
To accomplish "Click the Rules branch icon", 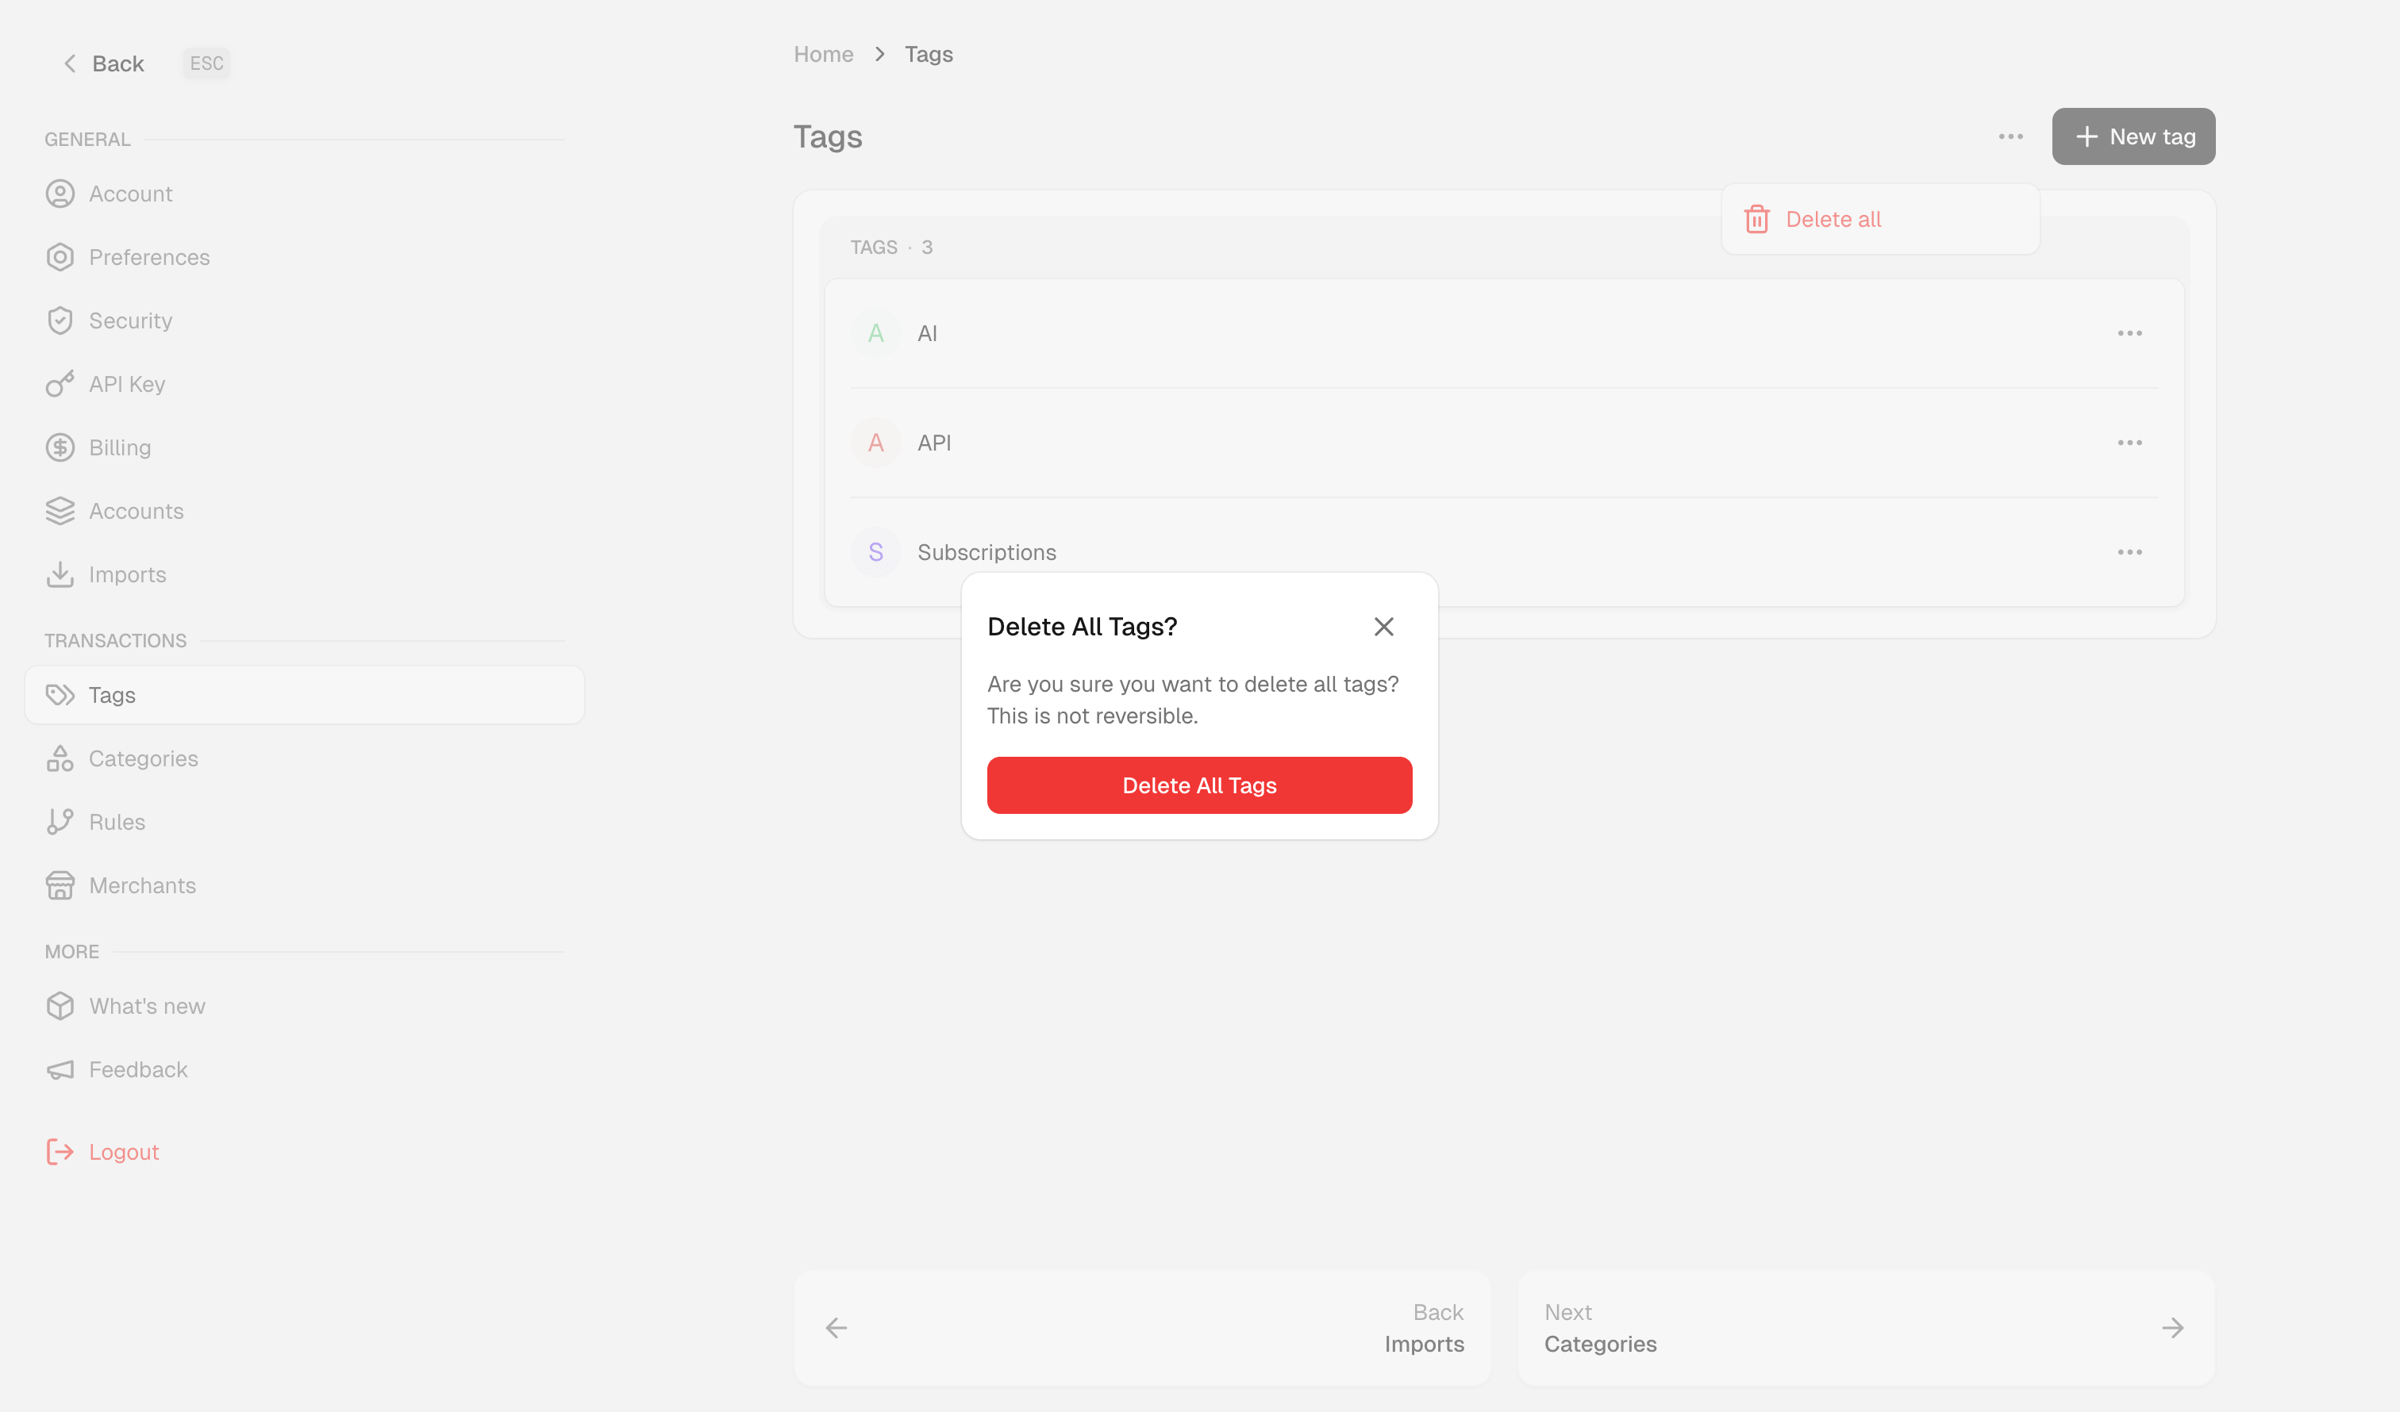I will point(60,822).
